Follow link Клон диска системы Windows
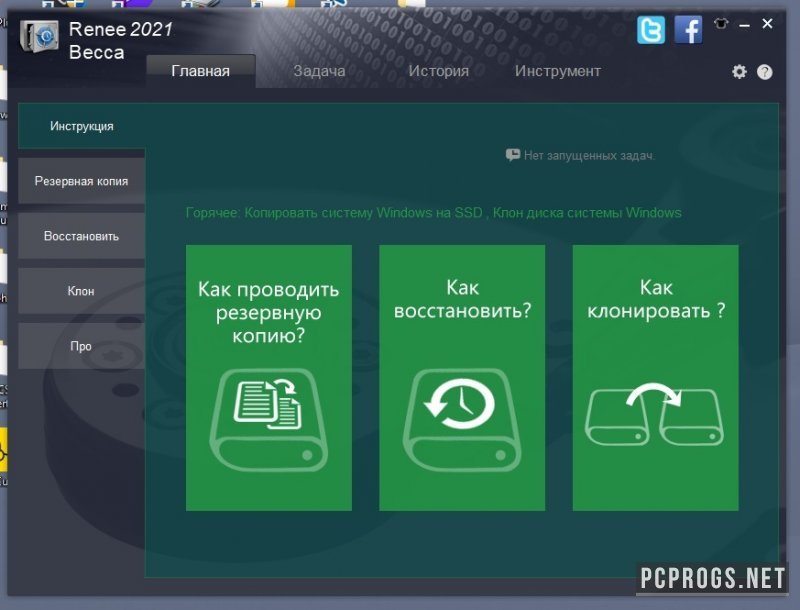 pos(587,213)
